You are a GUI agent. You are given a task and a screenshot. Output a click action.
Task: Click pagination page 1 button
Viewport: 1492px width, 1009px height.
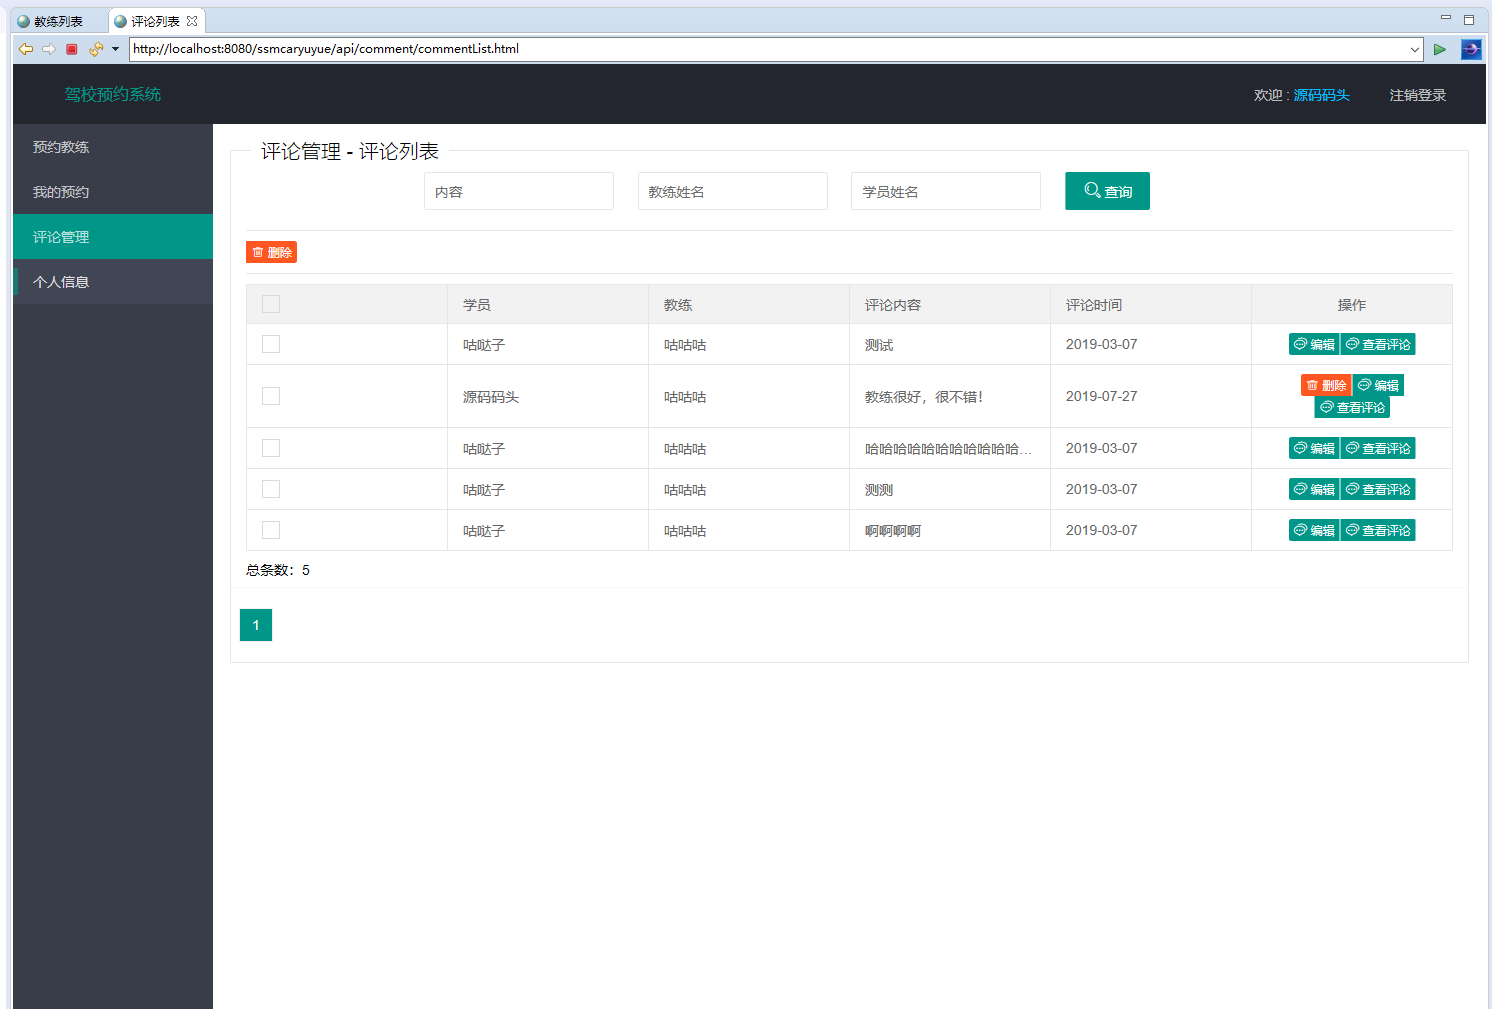click(x=256, y=625)
